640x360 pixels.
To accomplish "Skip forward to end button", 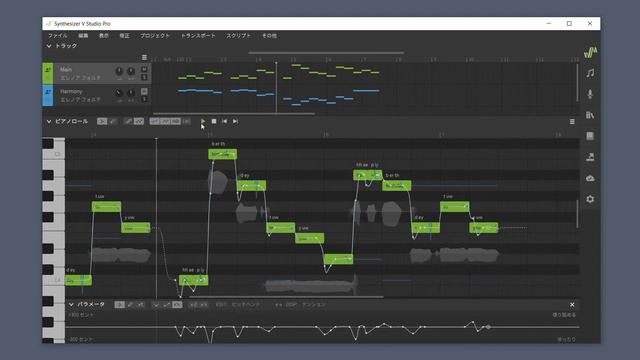I will (235, 121).
